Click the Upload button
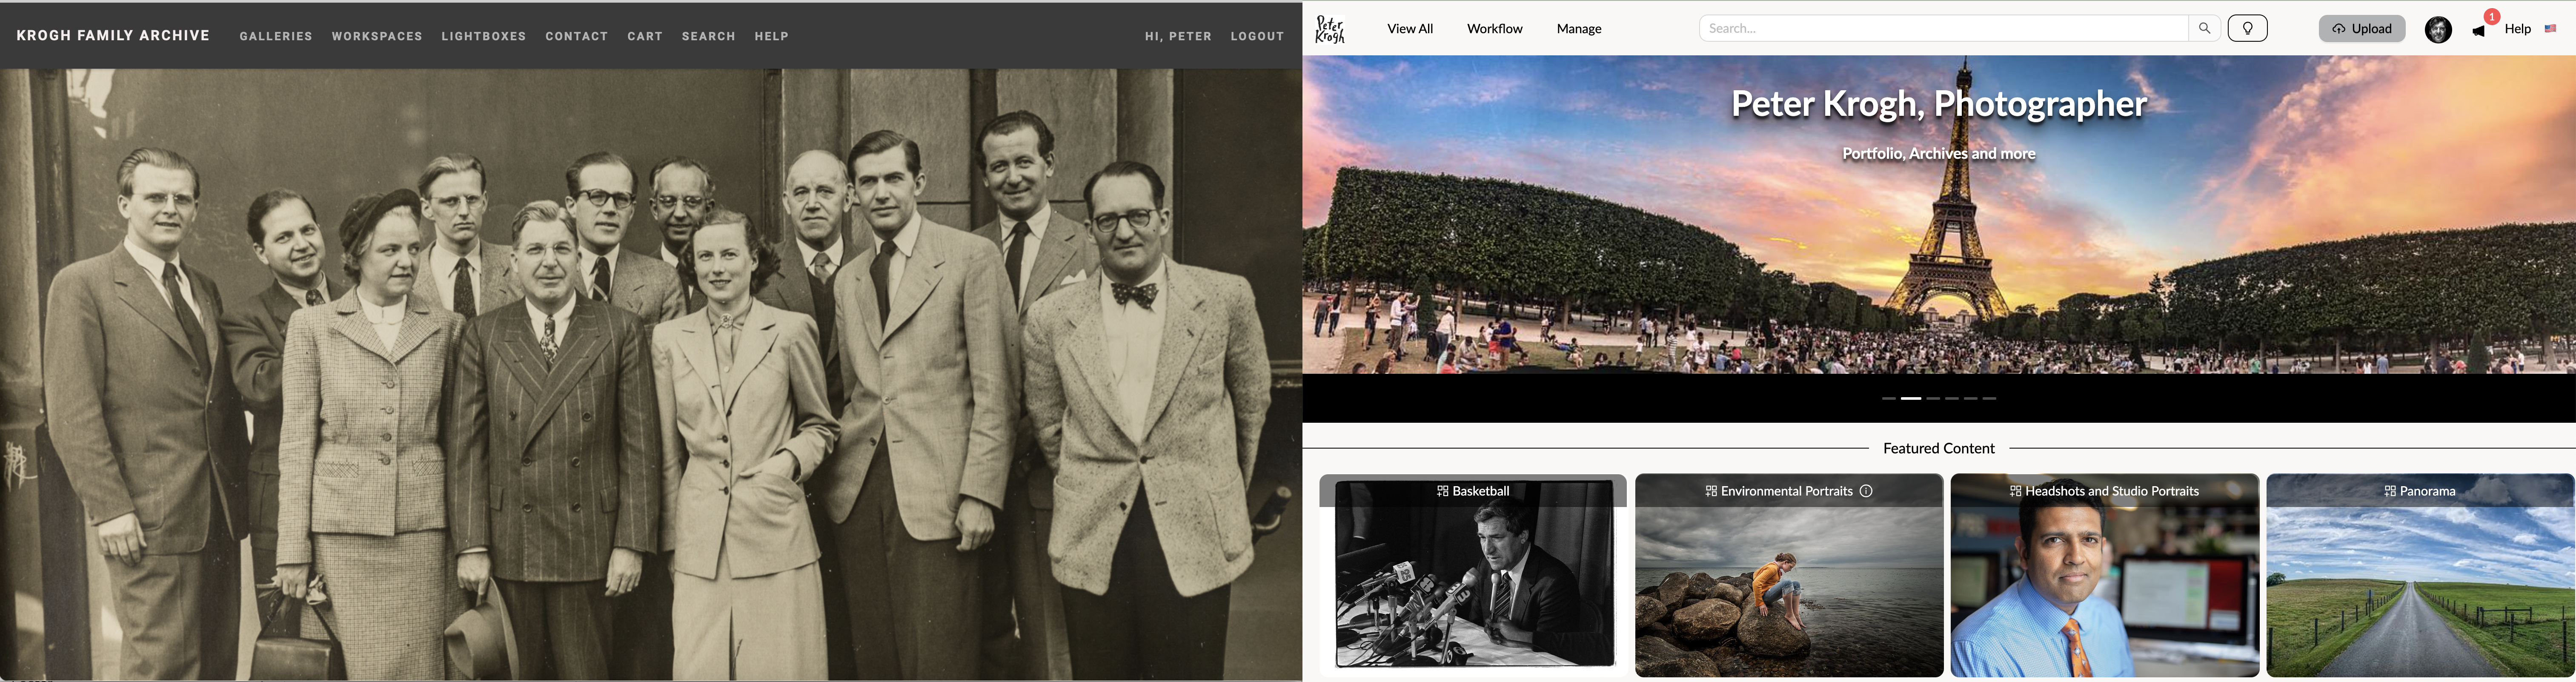The image size is (2576, 682). [2362, 28]
